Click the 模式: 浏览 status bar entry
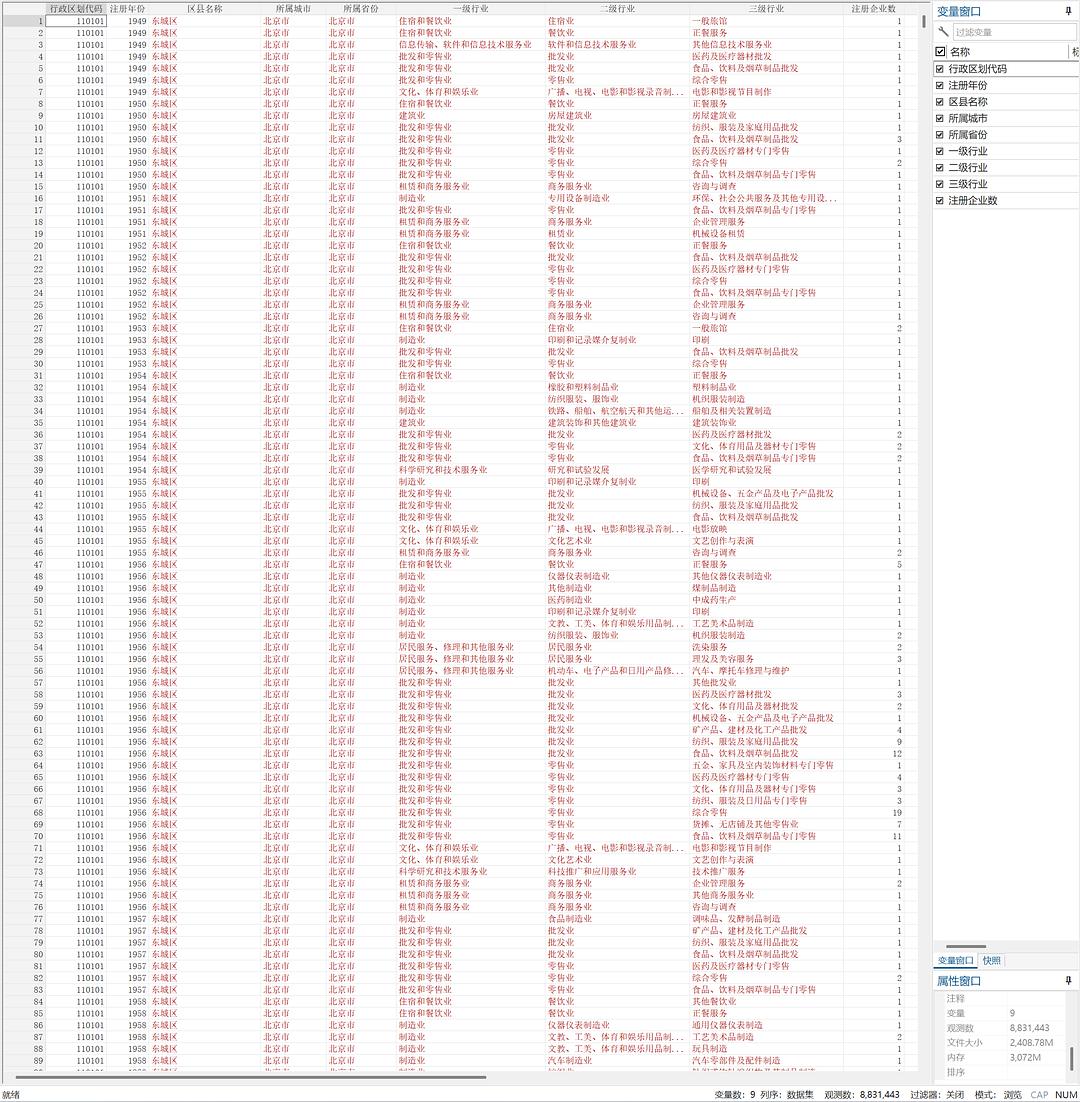This screenshot has width=1080, height=1102. (x=998, y=1094)
